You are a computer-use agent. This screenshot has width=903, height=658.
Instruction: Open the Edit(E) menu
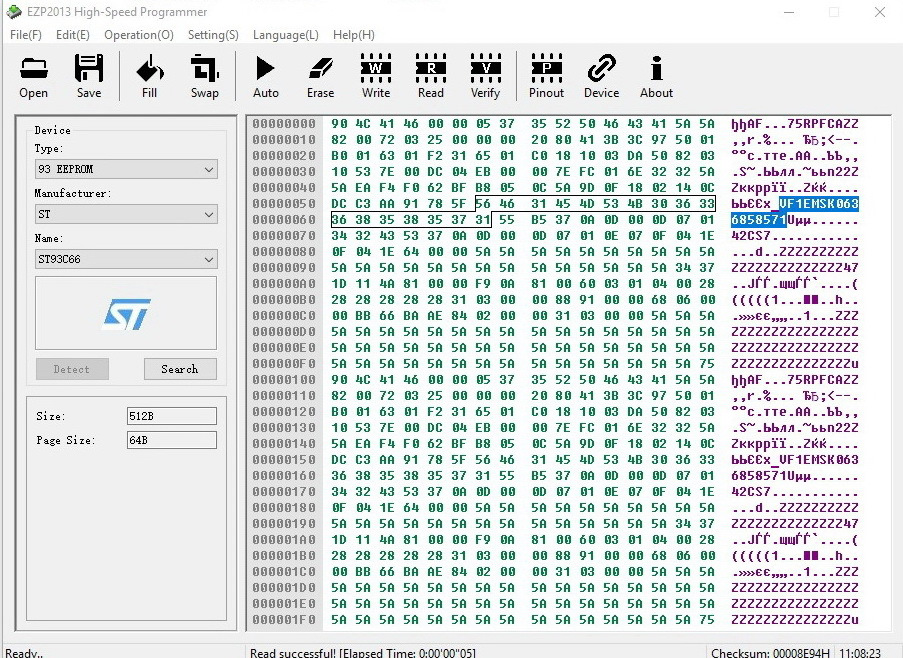point(73,35)
